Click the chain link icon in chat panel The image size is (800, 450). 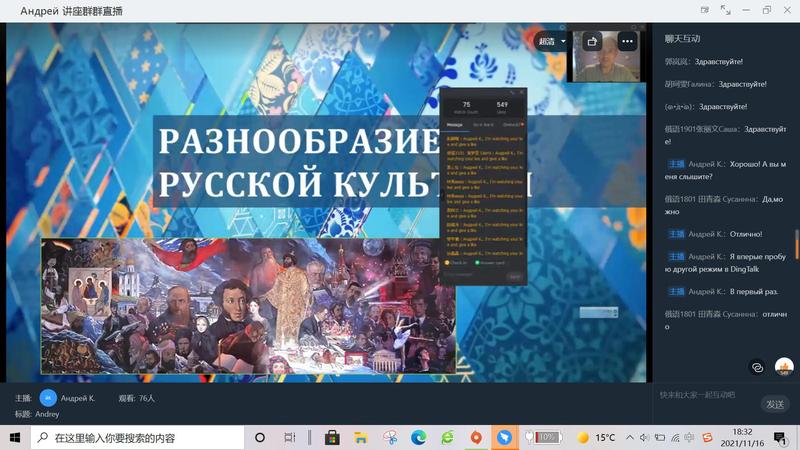click(757, 367)
